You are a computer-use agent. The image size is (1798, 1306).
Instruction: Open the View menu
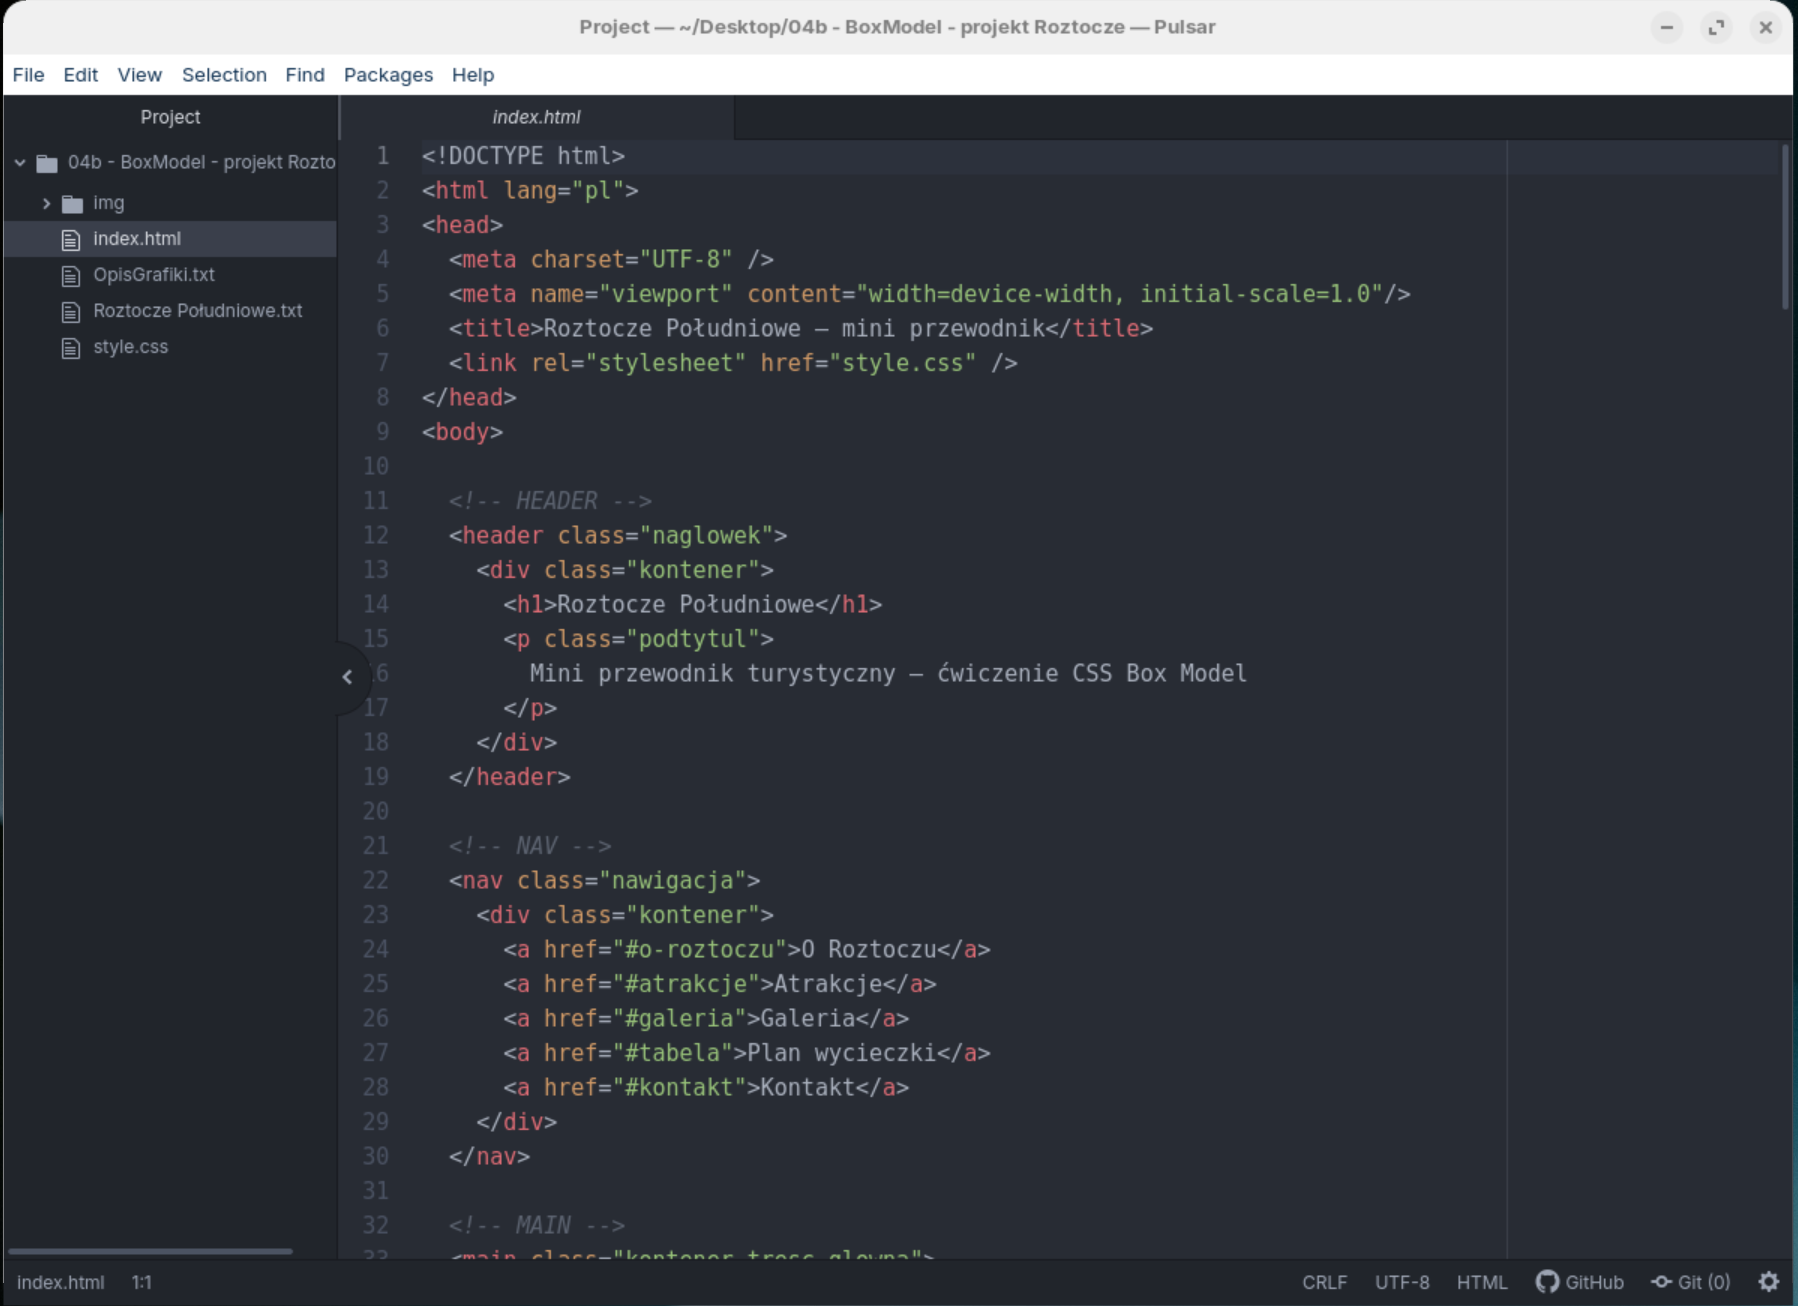(x=139, y=75)
